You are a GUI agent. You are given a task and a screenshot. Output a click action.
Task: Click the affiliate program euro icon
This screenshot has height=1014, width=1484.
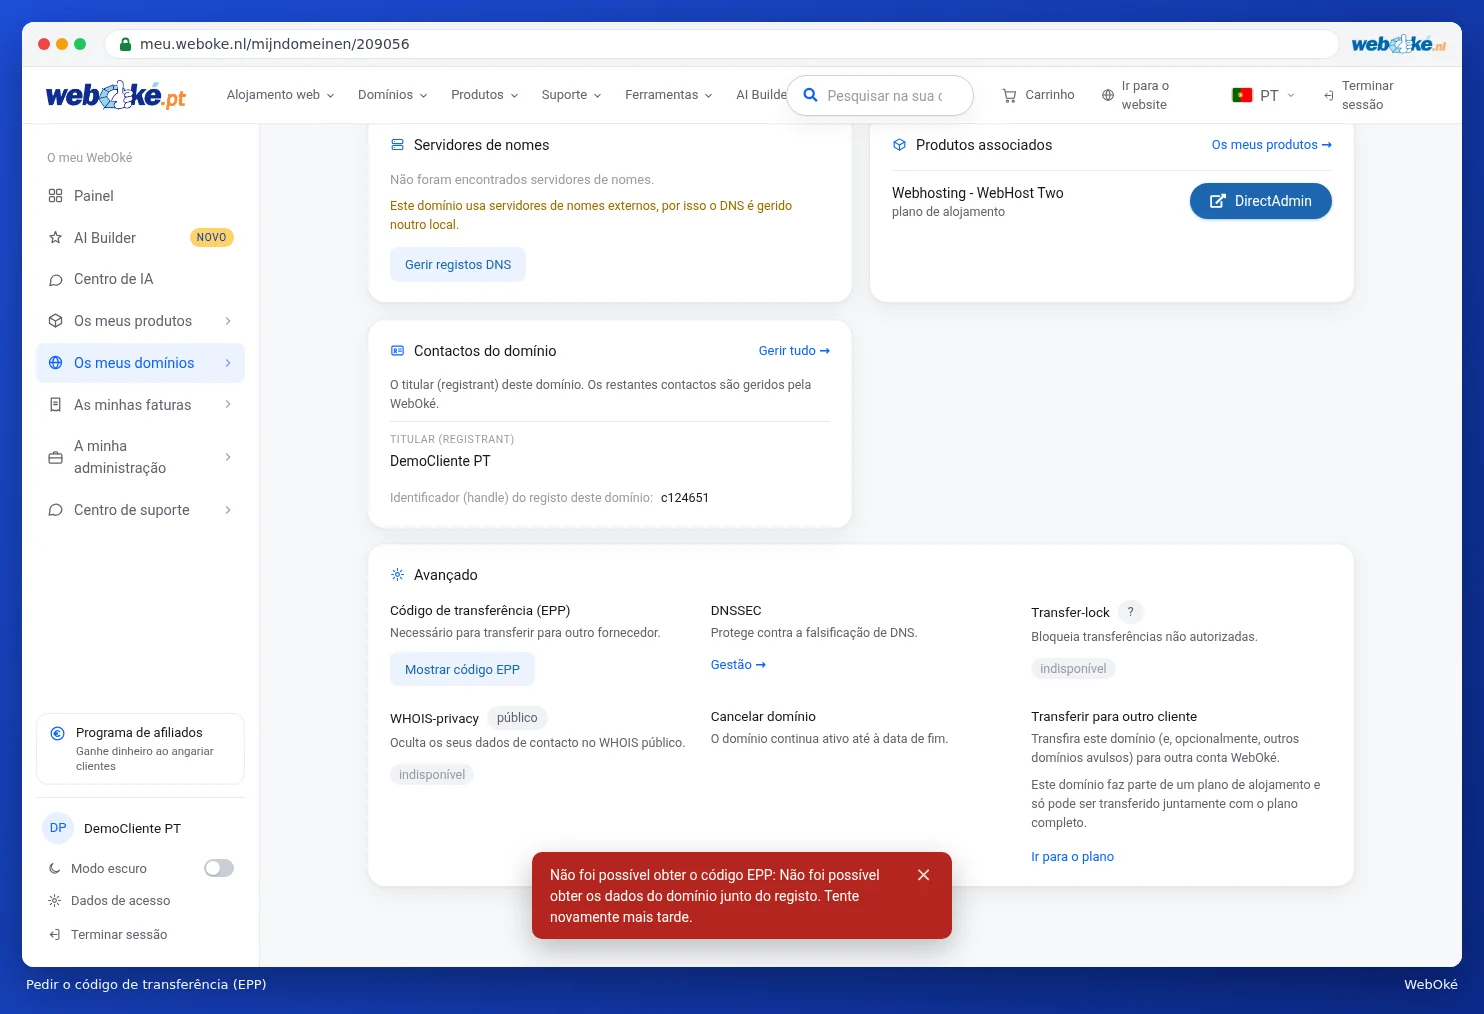coord(58,733)
